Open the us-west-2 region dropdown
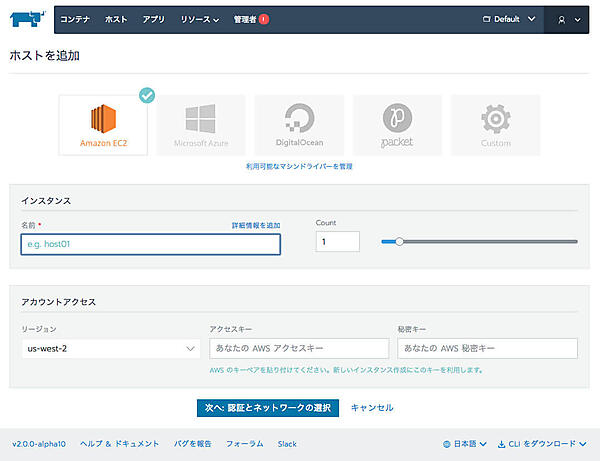Viewport: 600px width, 461px height. (x=110, y=348)
